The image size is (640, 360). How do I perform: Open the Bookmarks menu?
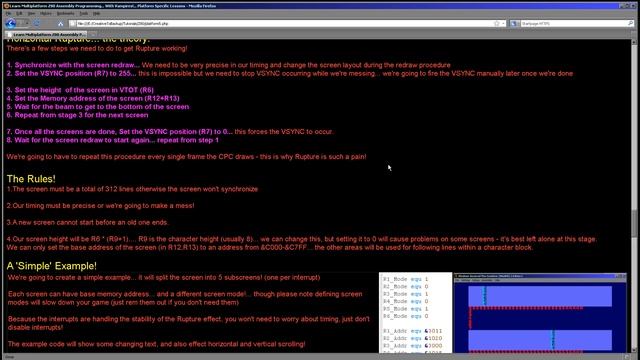click(x=65, y=13)
